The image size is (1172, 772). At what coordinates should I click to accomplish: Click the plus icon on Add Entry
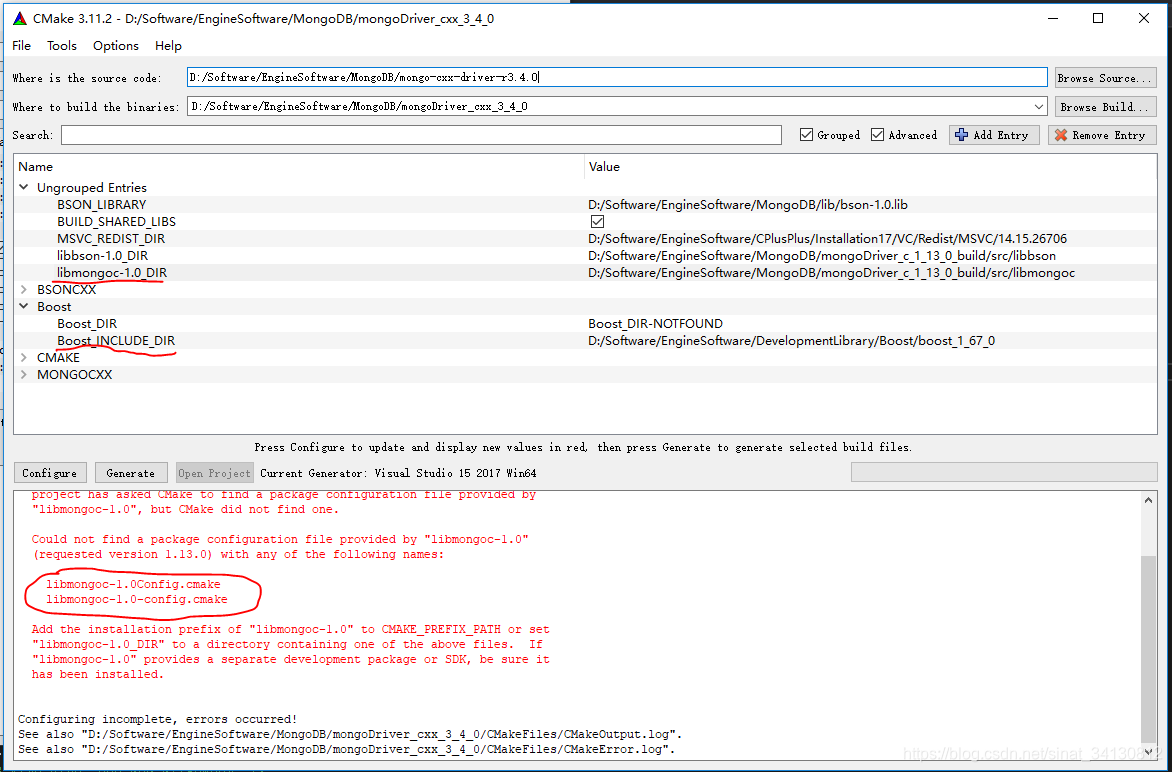tap(962, 135)
